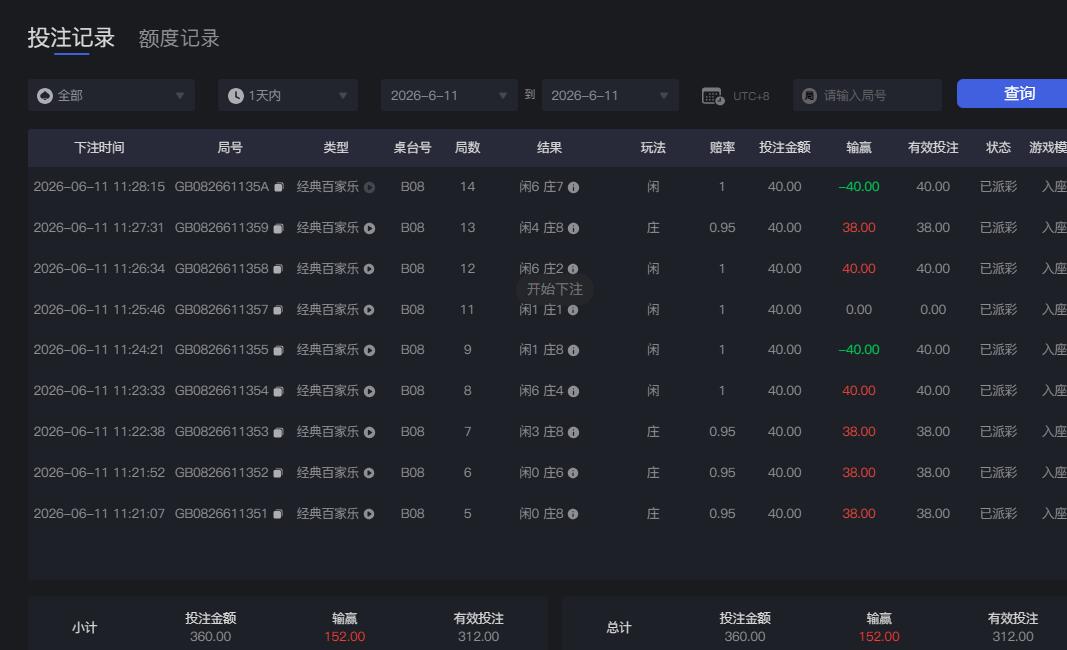Play replay for round 5 at 11:21:07
The height and width of the screenshot is (650, 1067).
pyautogui.click(x=369, y=514)
